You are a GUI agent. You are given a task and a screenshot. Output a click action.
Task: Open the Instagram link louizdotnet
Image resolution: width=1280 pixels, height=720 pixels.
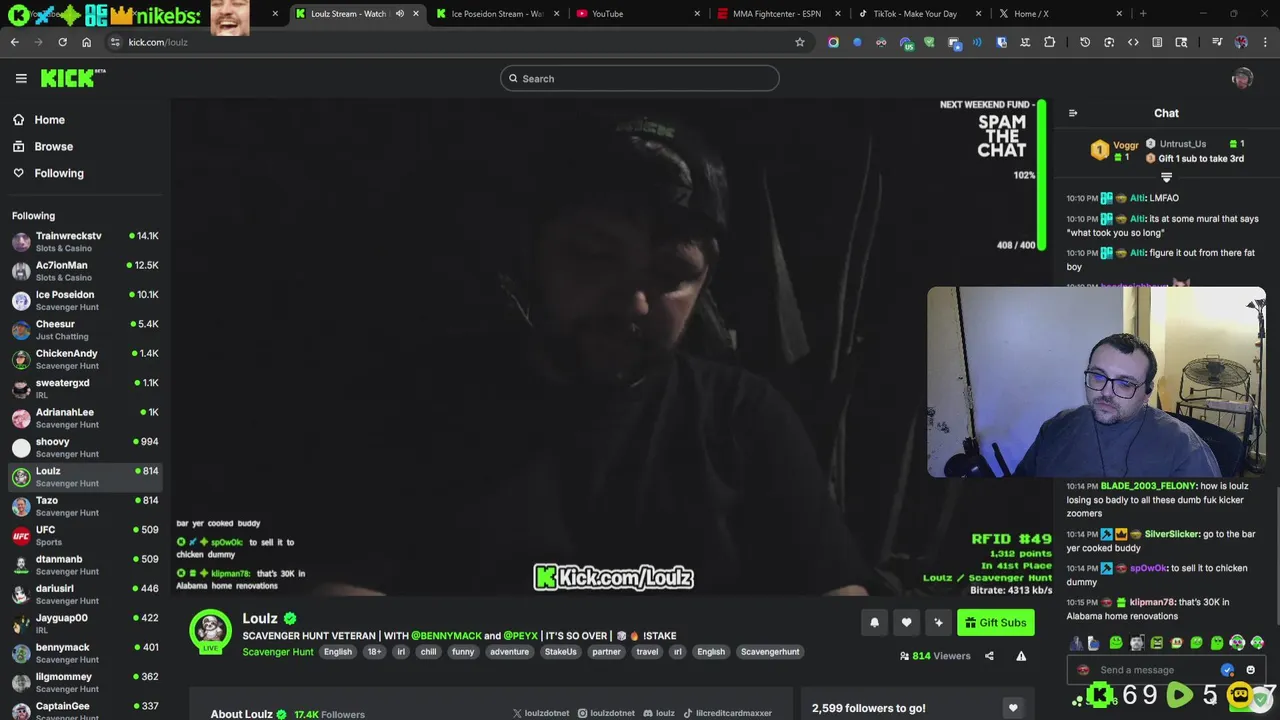(x=606, y=713)
